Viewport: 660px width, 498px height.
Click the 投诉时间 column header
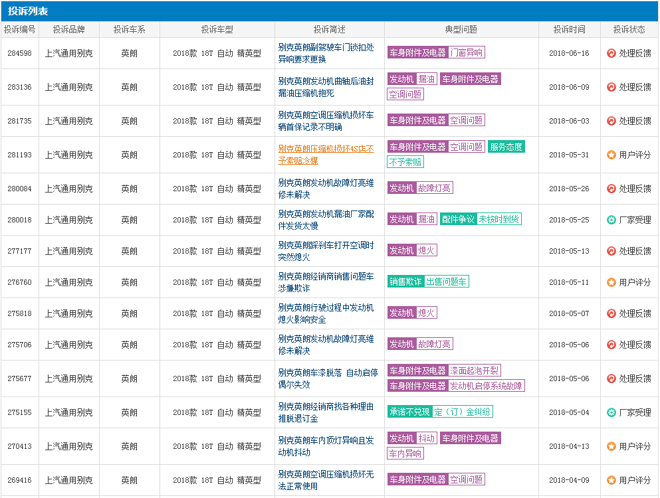pos(569,29)
